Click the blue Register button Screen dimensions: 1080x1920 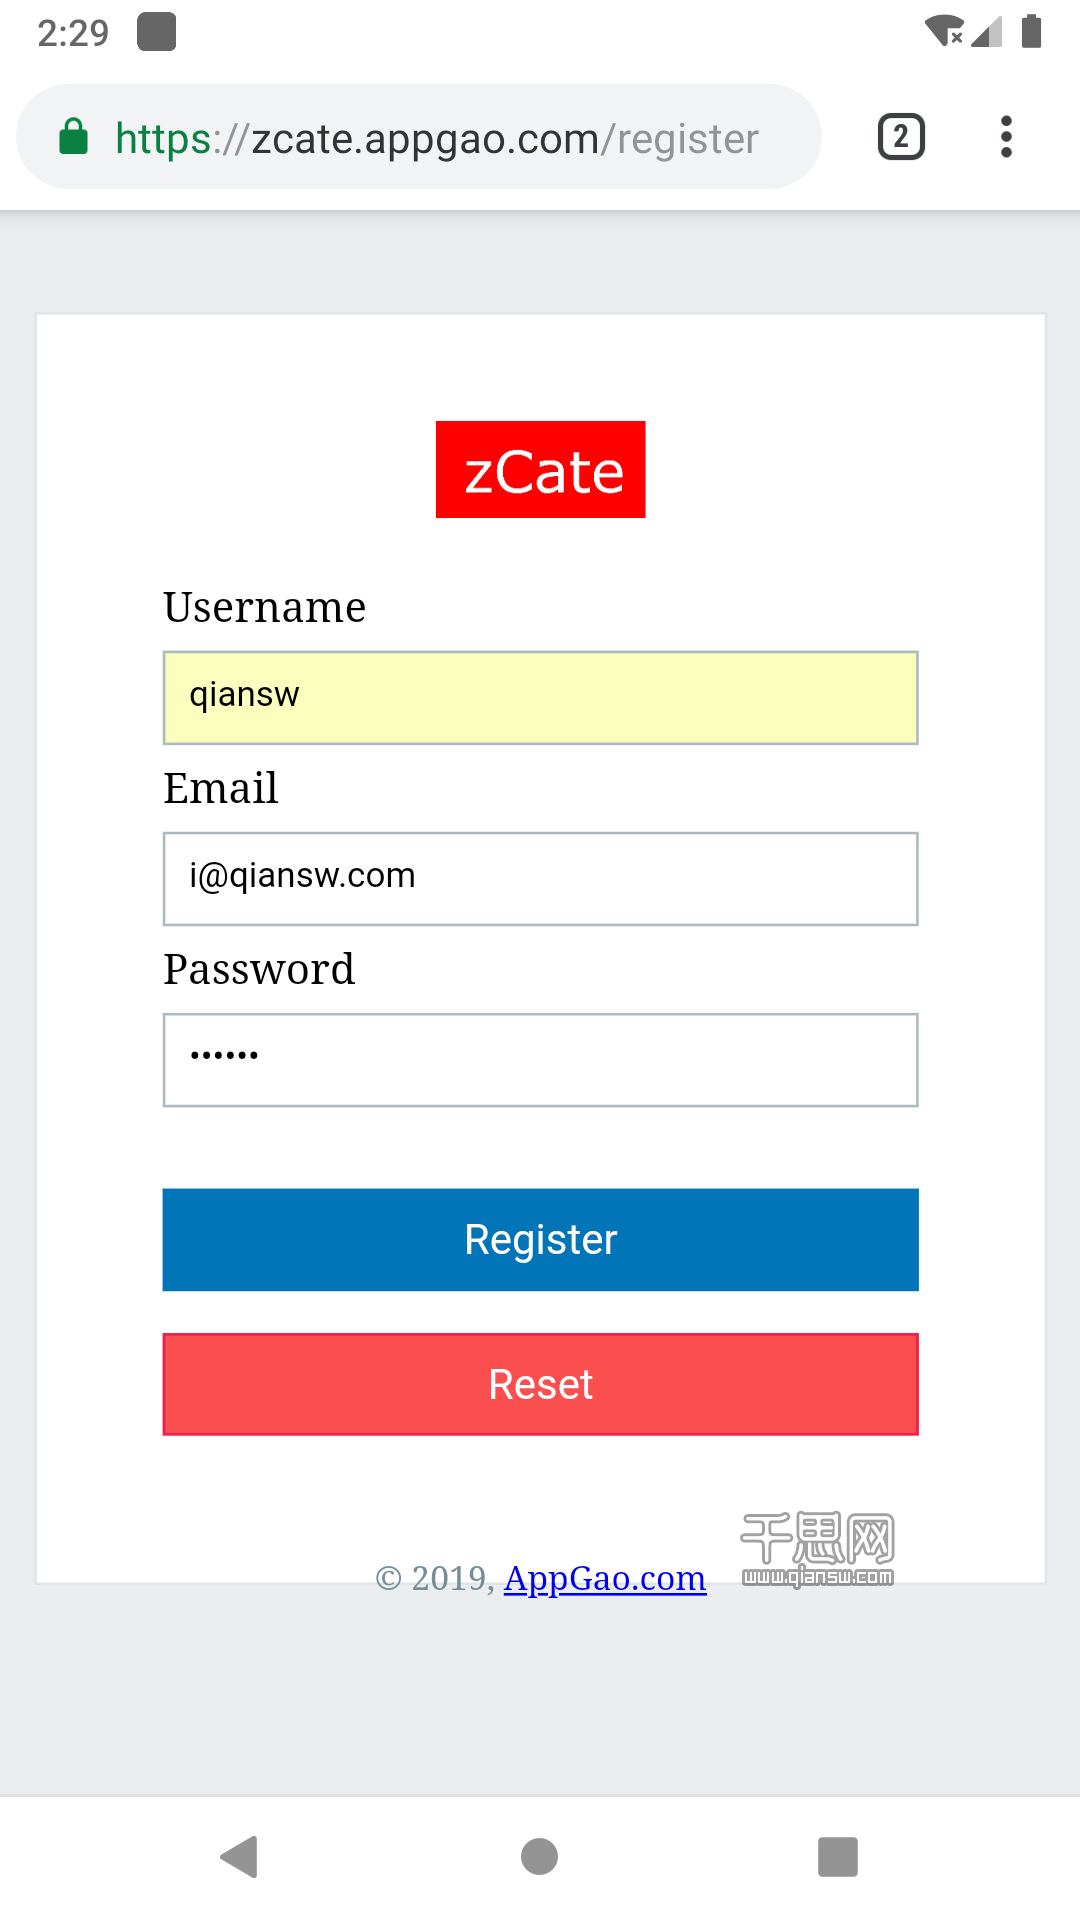(x=541, y=1240)
